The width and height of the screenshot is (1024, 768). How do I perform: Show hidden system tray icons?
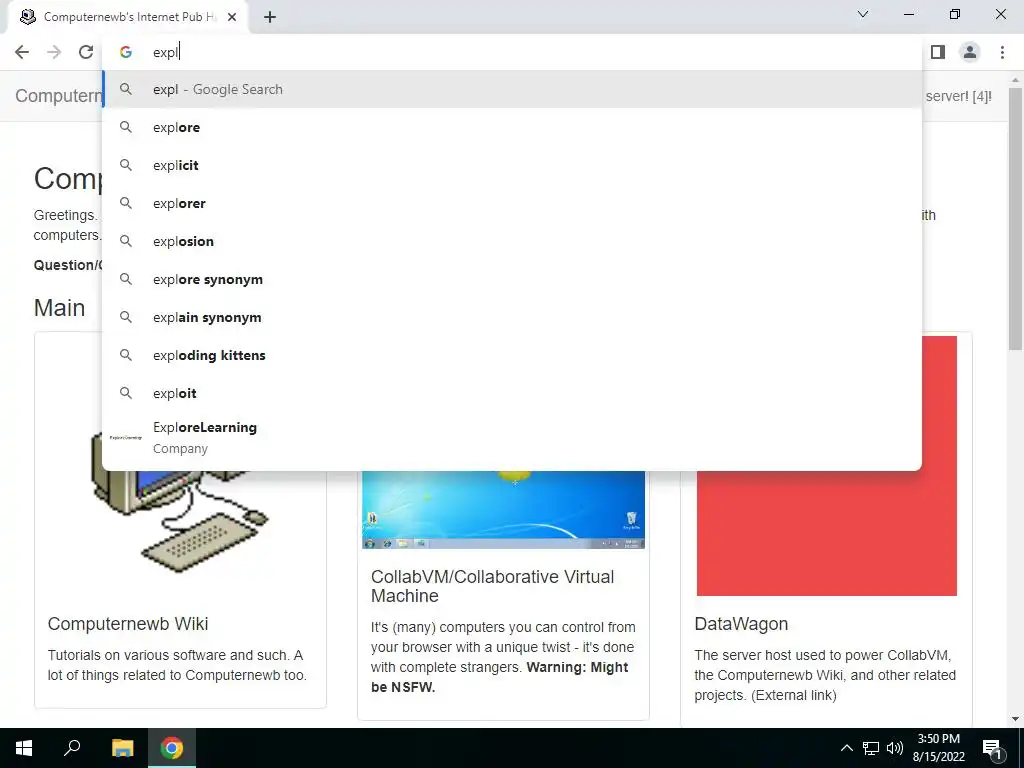(846, 748)
